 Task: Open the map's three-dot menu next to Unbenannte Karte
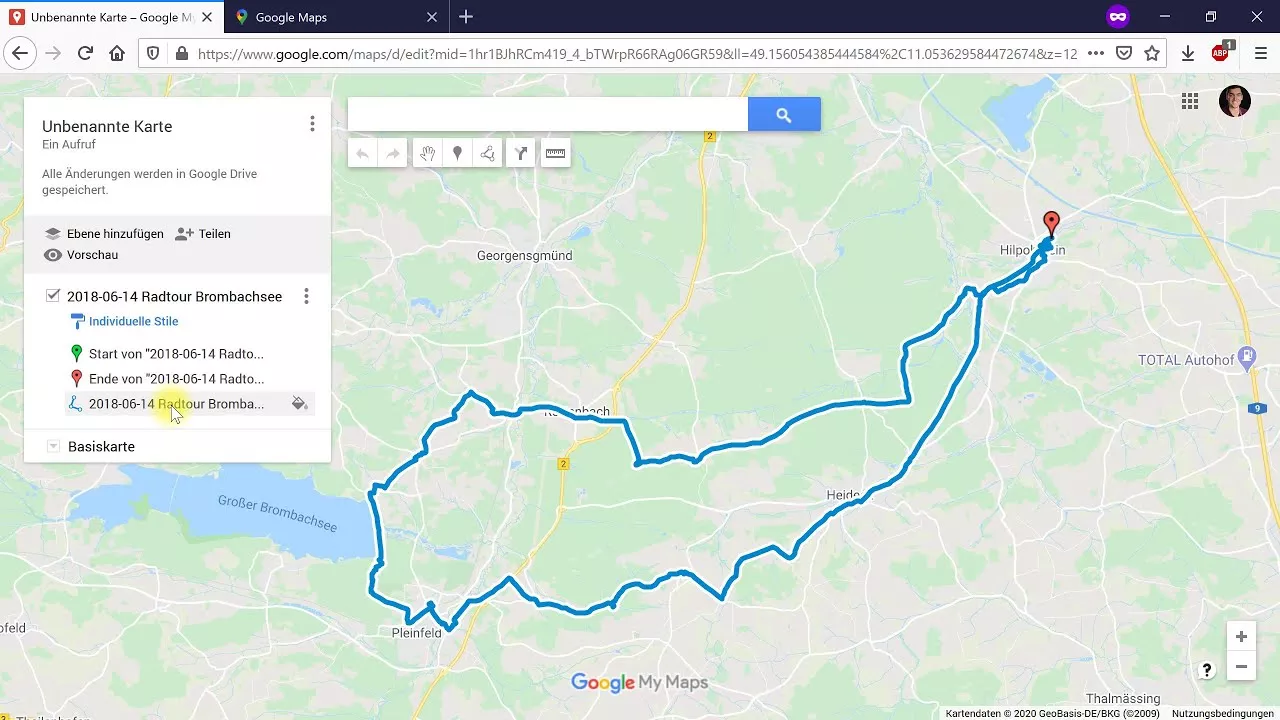[312, 123]
